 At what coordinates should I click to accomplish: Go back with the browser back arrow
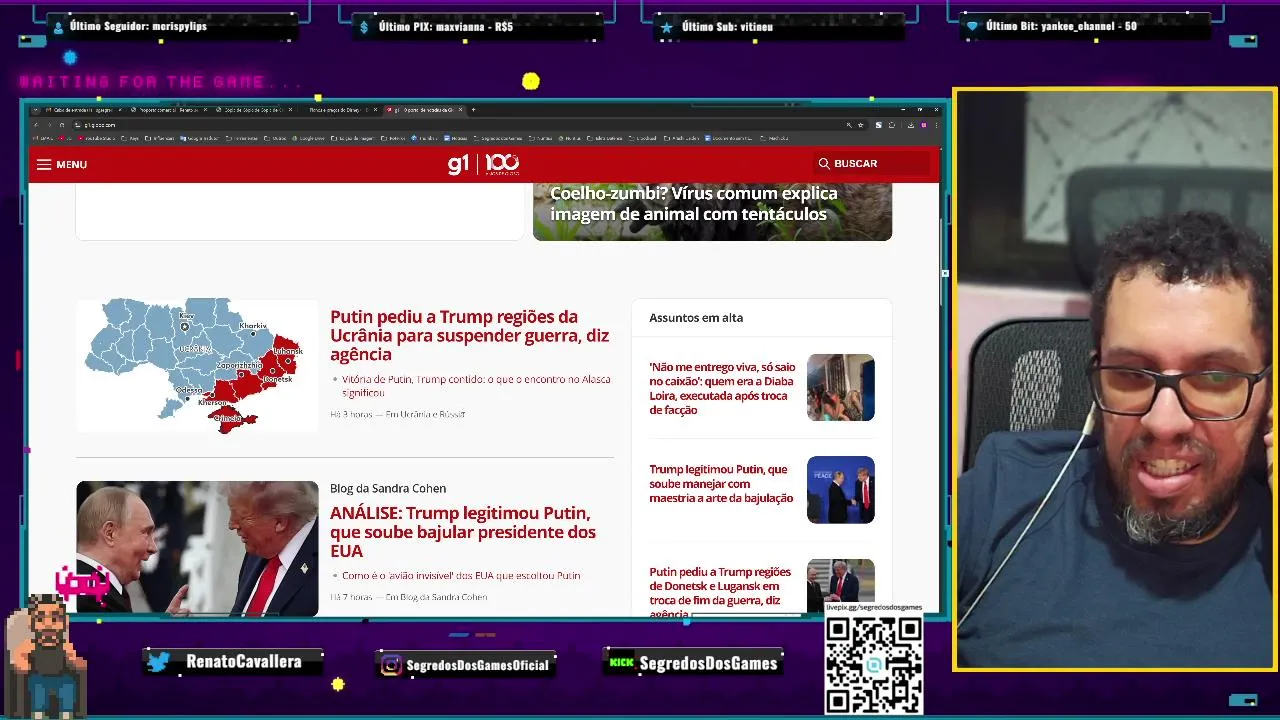click(35, 125)
